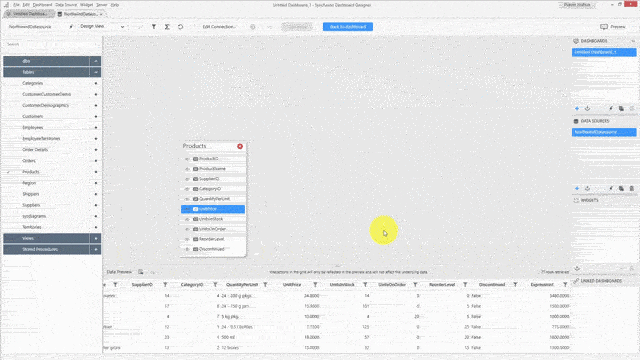Toggle visibility of the ReorderLevel field

187,239
